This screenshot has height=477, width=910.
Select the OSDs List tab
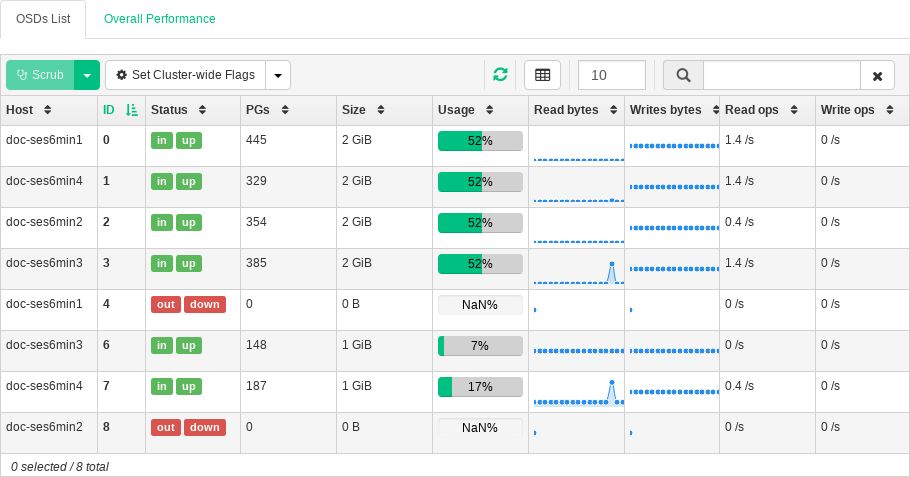point(43,19)
